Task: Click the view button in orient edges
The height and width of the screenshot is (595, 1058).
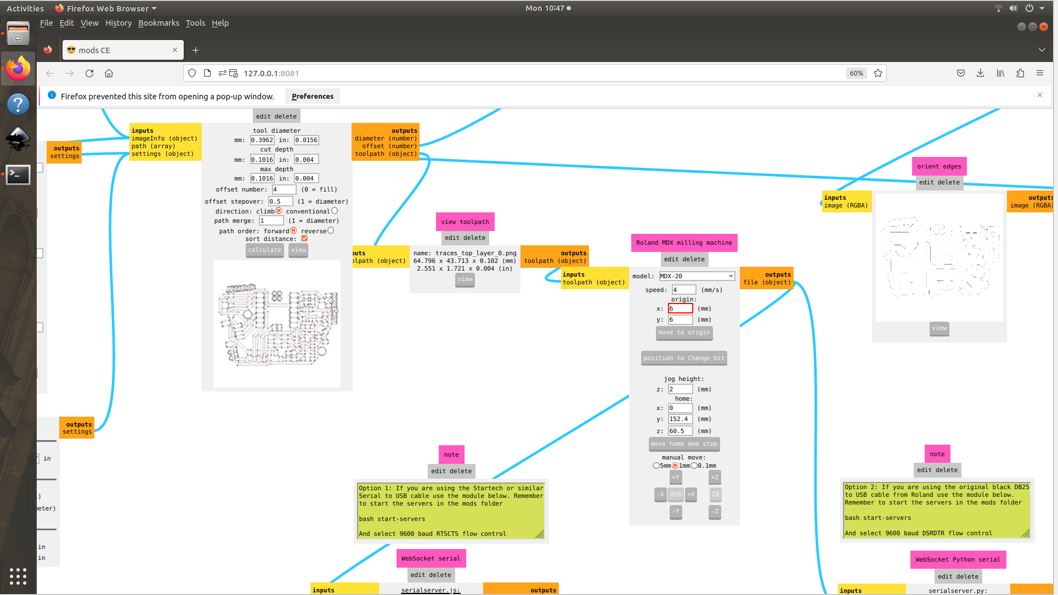Action: click(939, 329)
